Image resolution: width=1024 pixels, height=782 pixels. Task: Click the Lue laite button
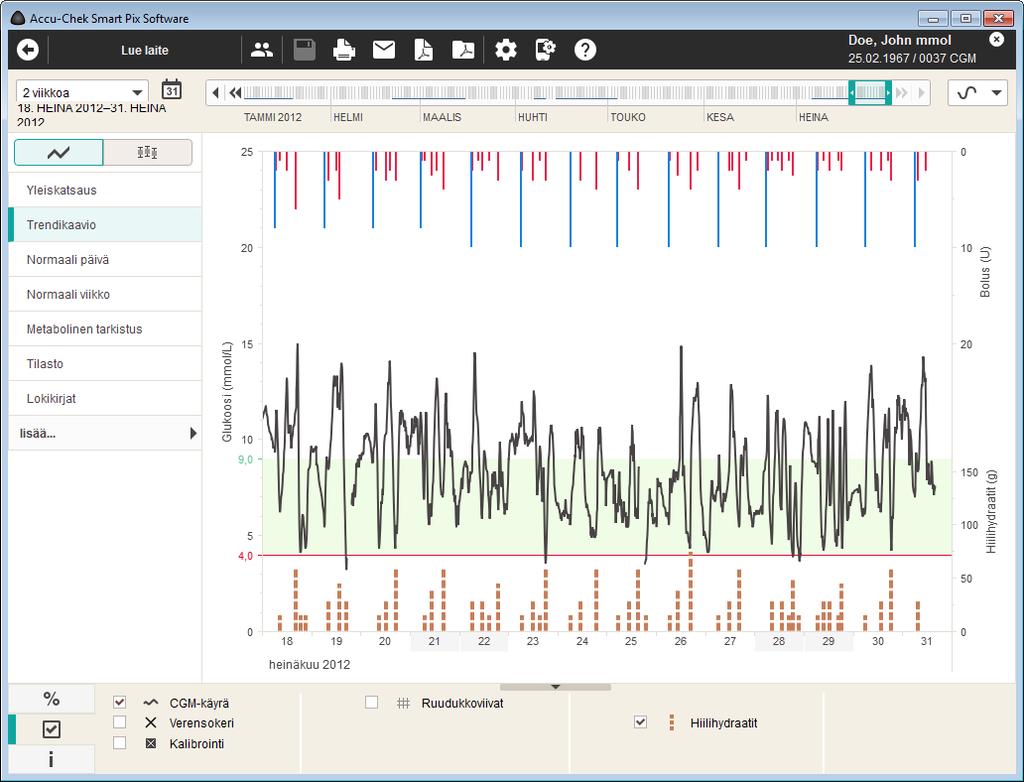144,50
